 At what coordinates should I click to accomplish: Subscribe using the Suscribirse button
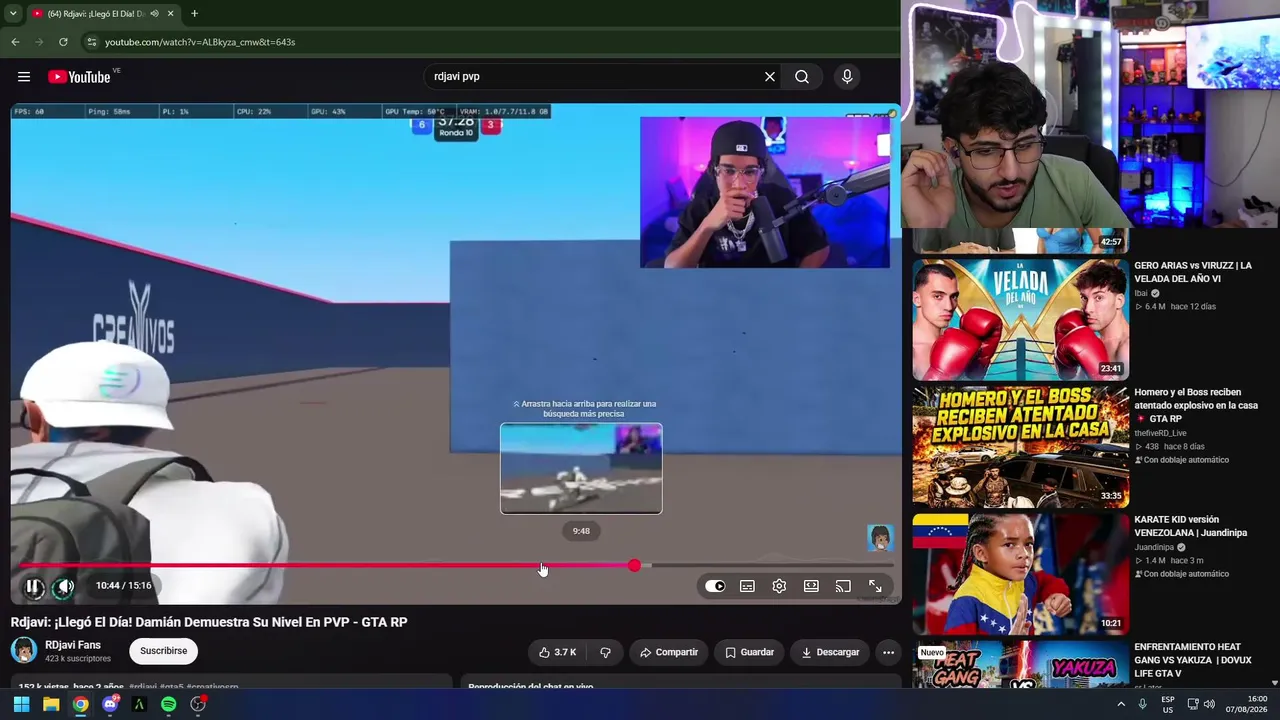tap(164, 651)
